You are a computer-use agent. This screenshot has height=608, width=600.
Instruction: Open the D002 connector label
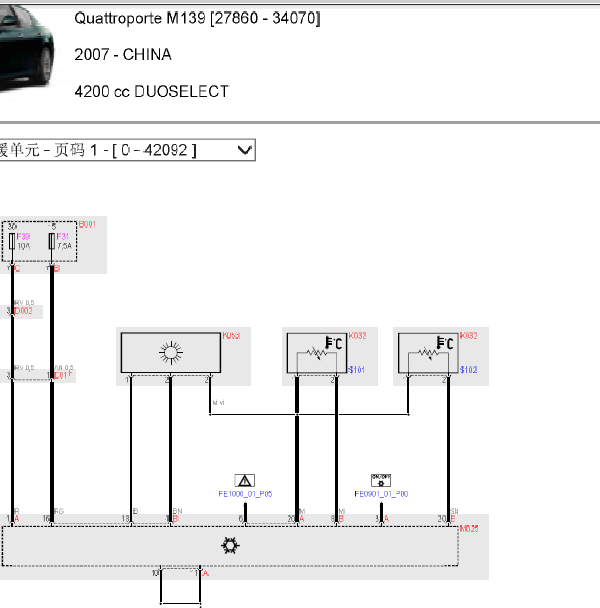tap(23, 311)
